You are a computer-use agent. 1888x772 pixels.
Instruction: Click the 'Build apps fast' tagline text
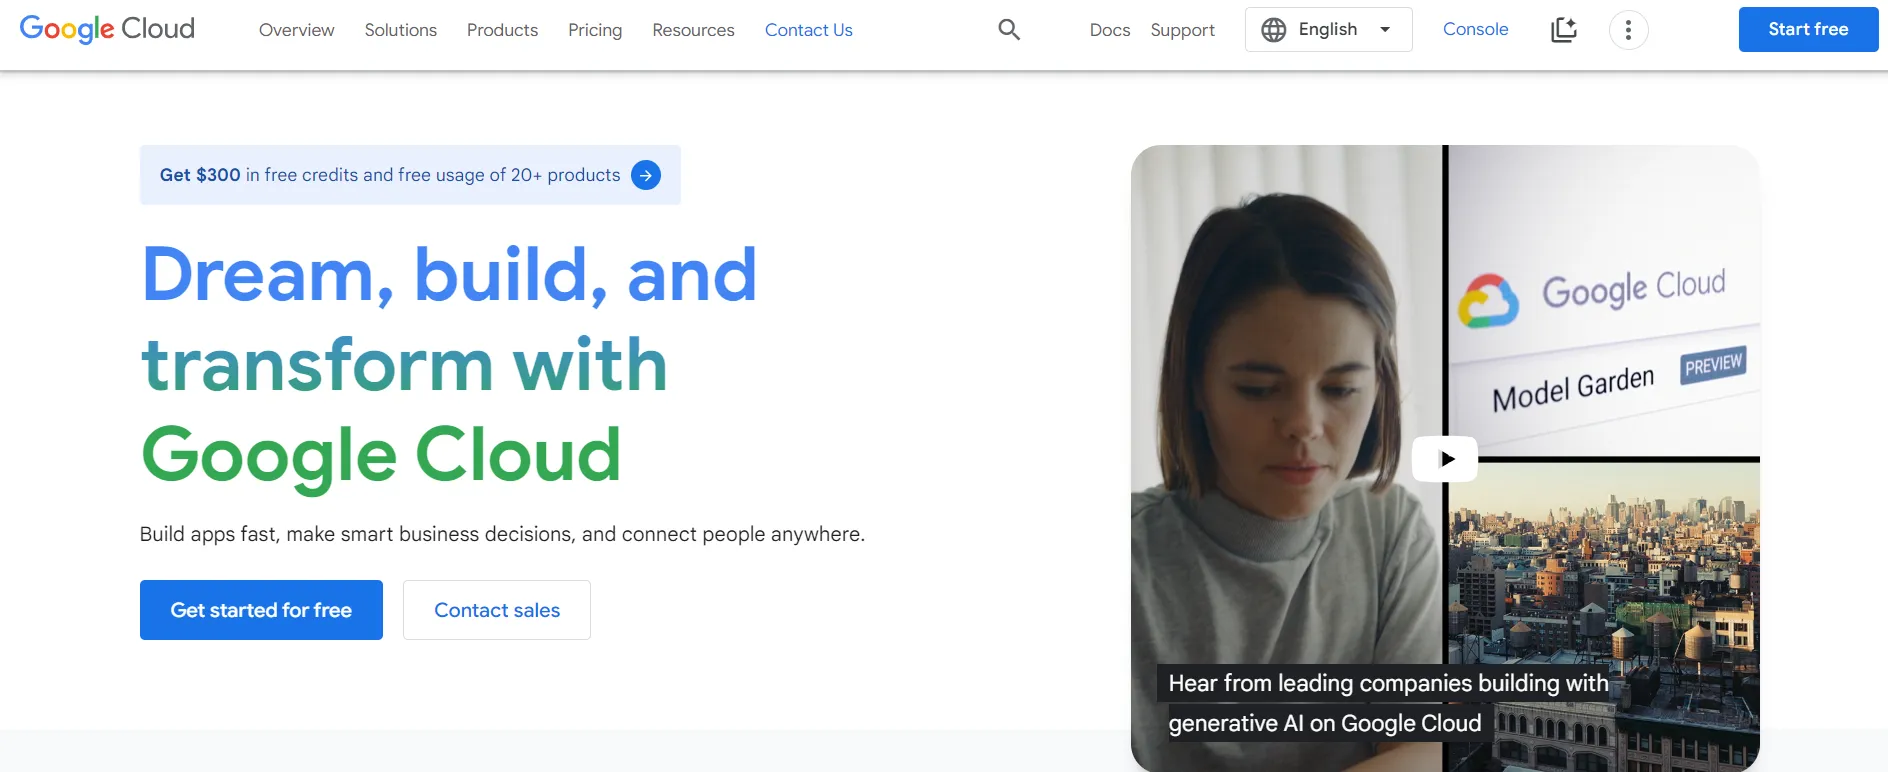[x=502, y=534]
